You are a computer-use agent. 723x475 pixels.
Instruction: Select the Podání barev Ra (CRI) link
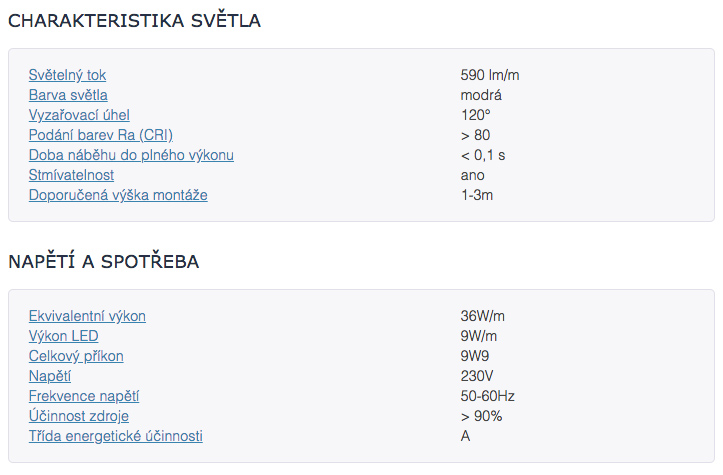[101, 135]
